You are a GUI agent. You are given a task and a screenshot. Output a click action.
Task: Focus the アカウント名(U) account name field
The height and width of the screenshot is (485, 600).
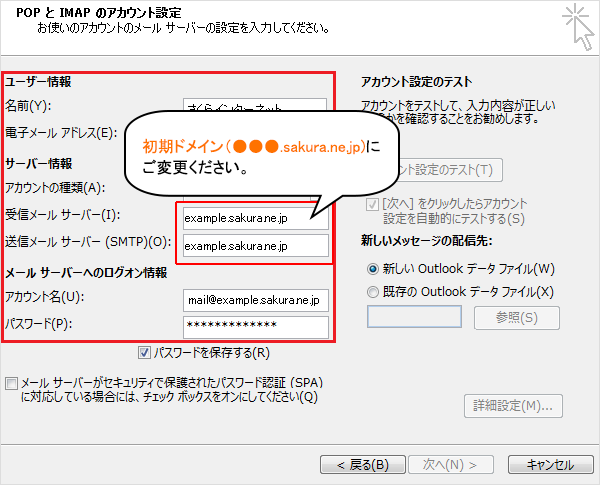tap(255, 299)
